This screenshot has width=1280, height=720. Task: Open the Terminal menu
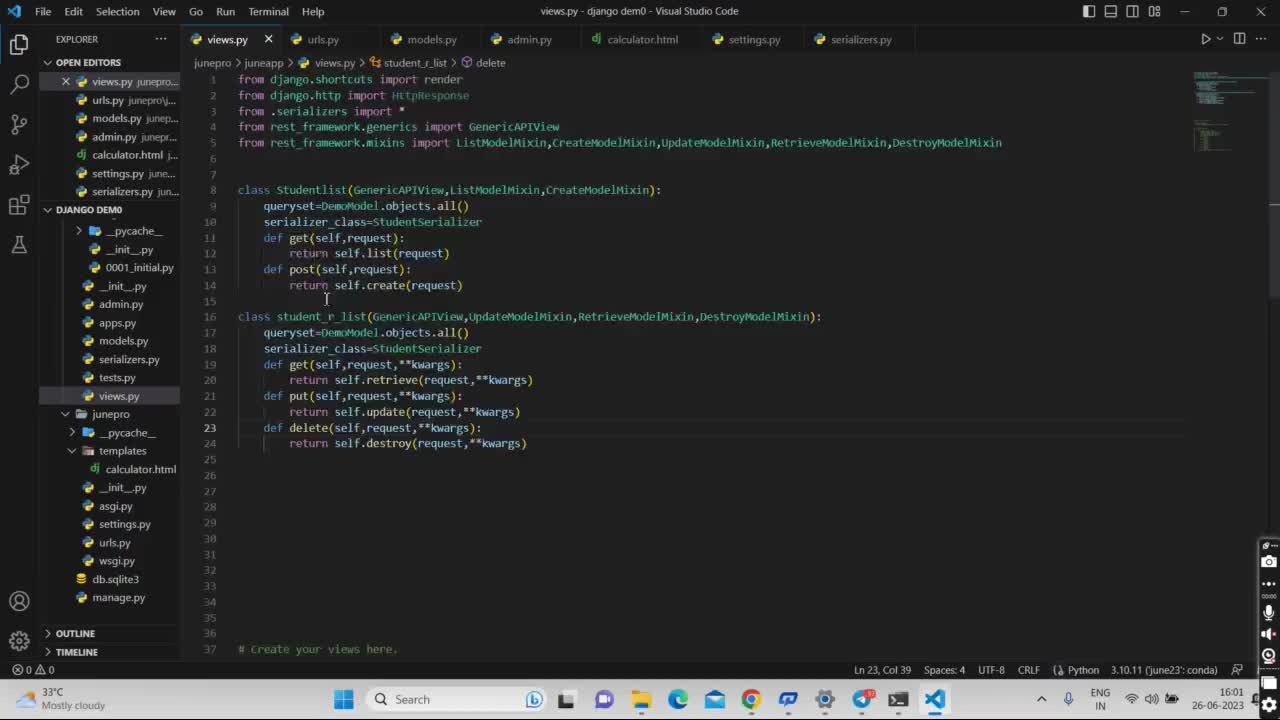click(x=268, y=12)
